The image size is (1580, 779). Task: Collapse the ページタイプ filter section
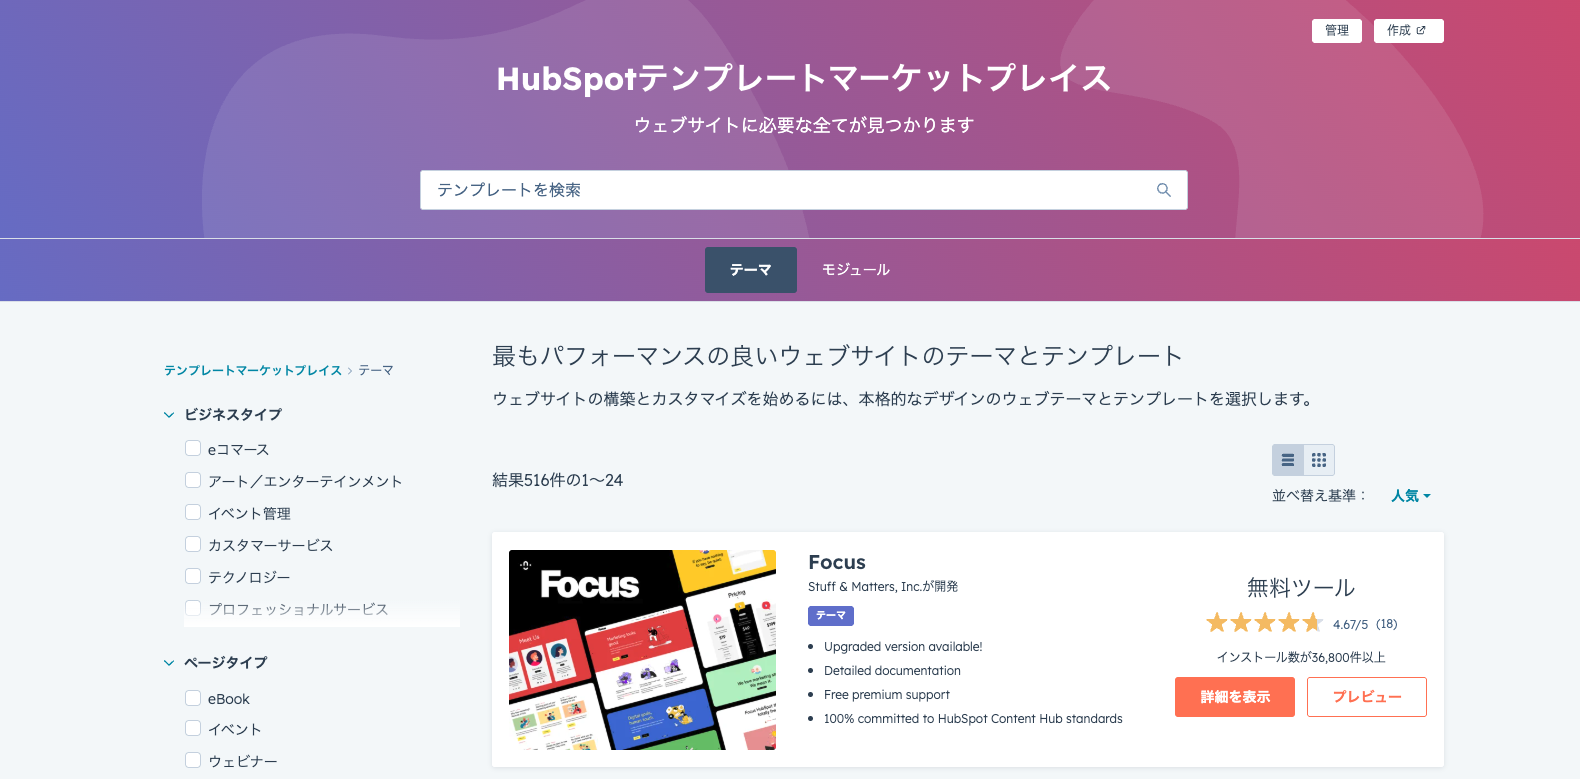tap(169, 663)
